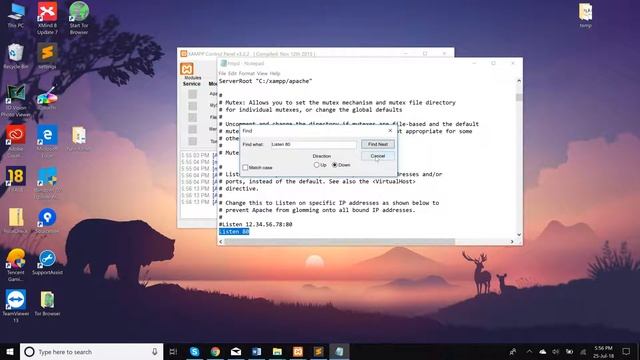Screen dimensions: 640x360
Task: Click the XAMPP logo in the Control Panel
Action: point(187,69)
